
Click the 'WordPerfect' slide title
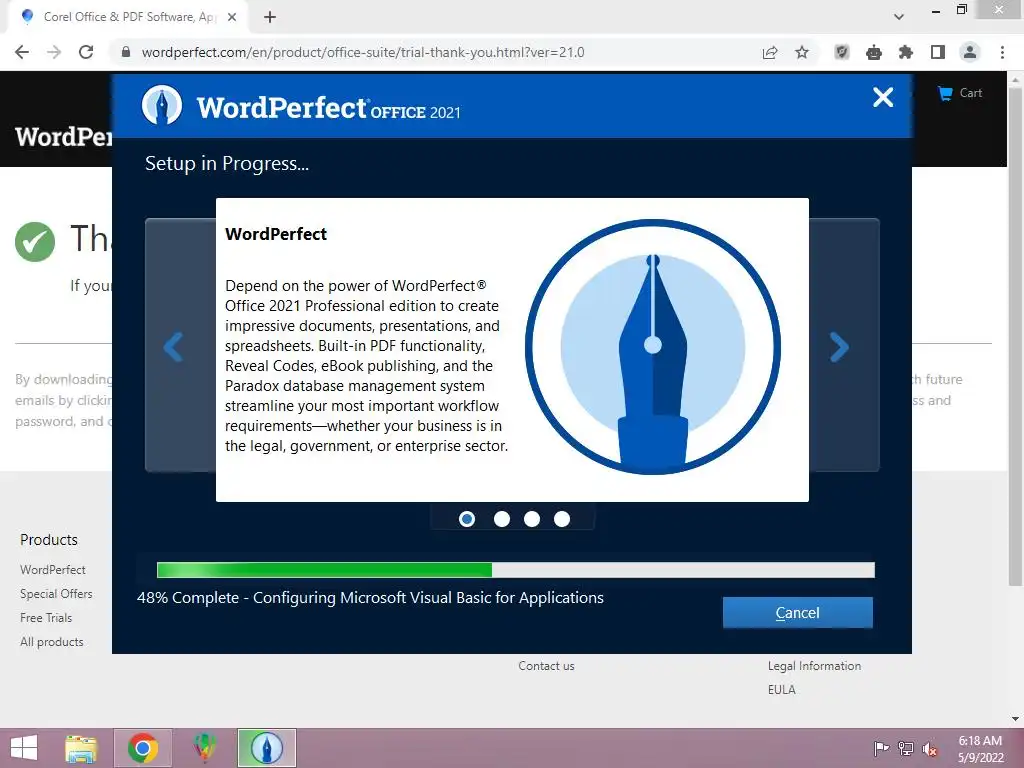pyautogui.click(x=276, y=234)
